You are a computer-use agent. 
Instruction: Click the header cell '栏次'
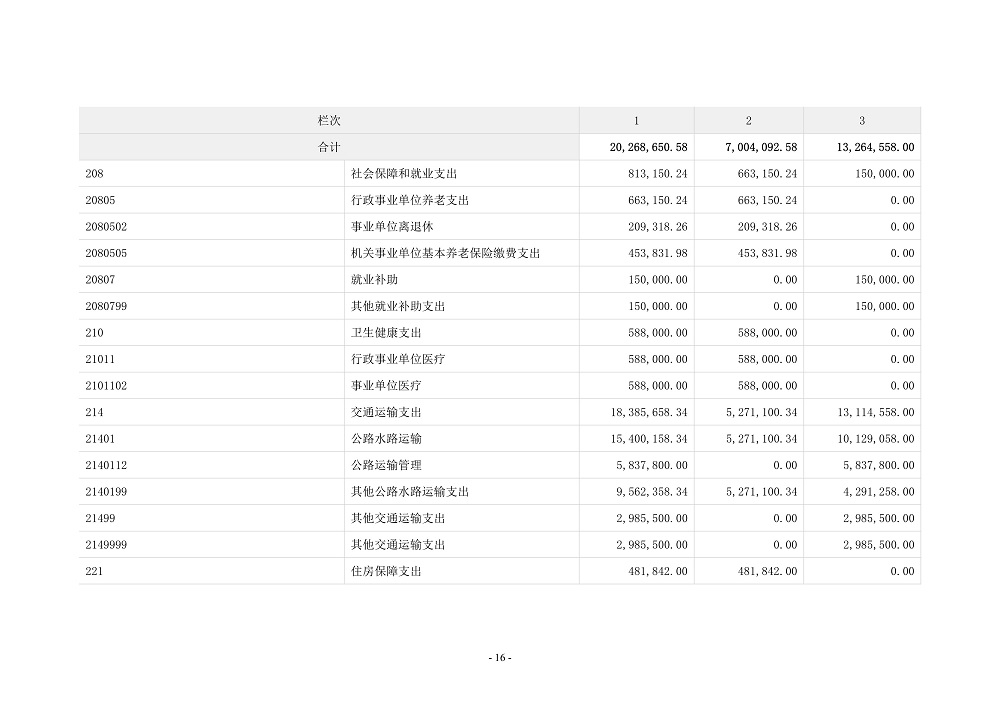click(329, 121)
